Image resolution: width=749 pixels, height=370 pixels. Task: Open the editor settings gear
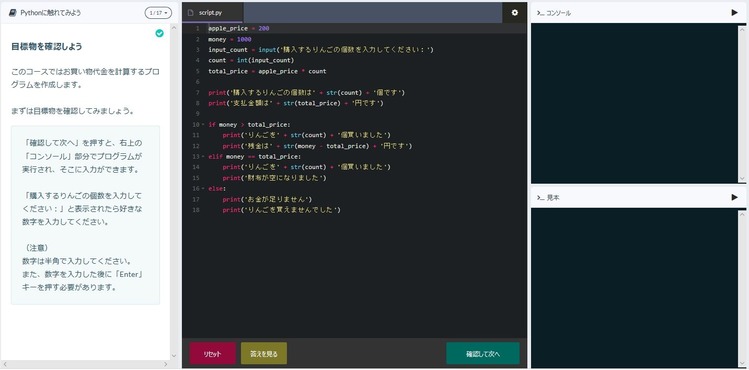514,13
